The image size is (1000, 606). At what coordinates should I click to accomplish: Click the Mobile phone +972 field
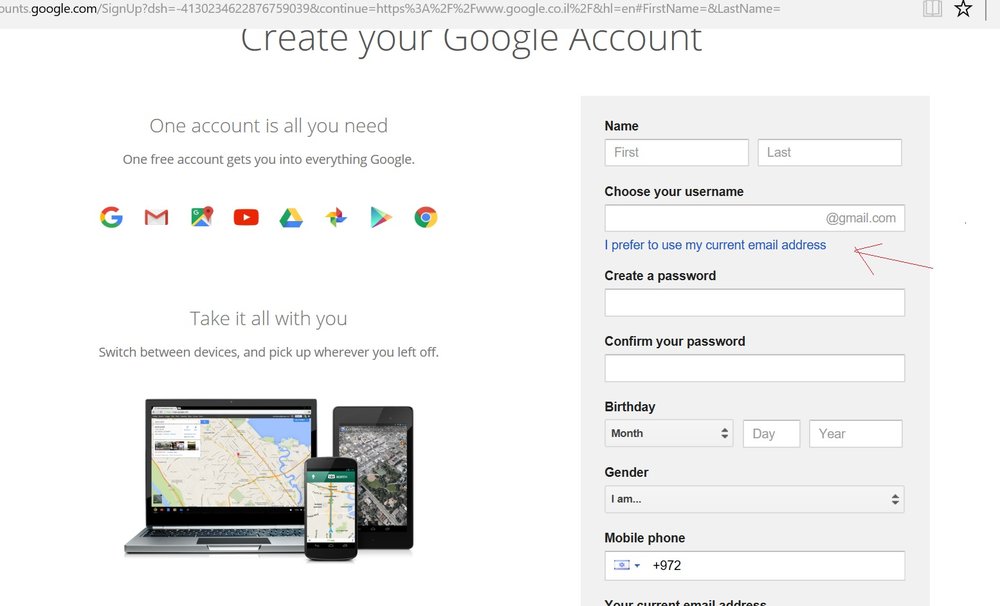tap(754, 566)
